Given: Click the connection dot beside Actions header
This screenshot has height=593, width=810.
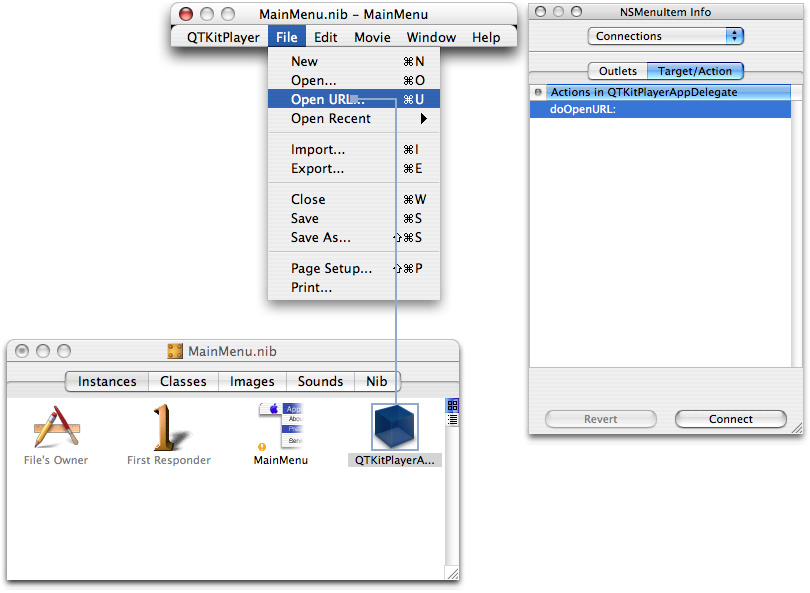Looking at the screenshot, I should point(538,92).
